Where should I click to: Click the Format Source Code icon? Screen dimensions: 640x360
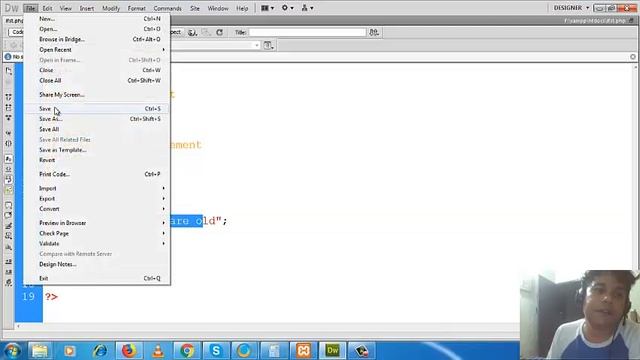click(9, 282)
